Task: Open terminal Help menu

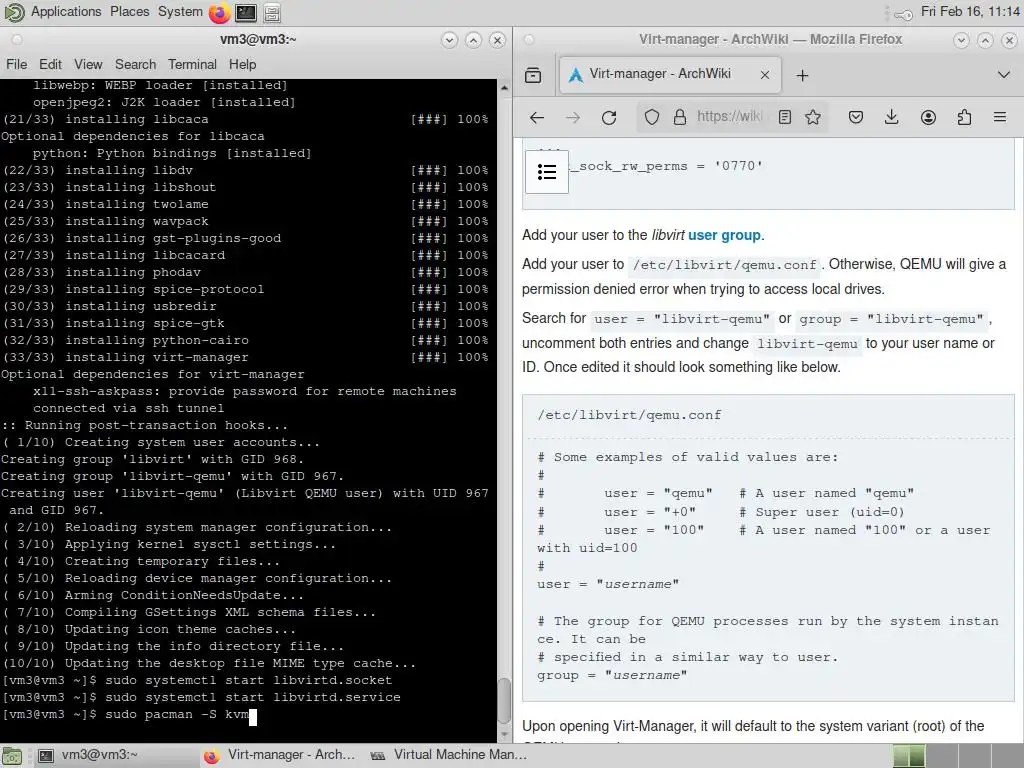Action: (242, 65)
